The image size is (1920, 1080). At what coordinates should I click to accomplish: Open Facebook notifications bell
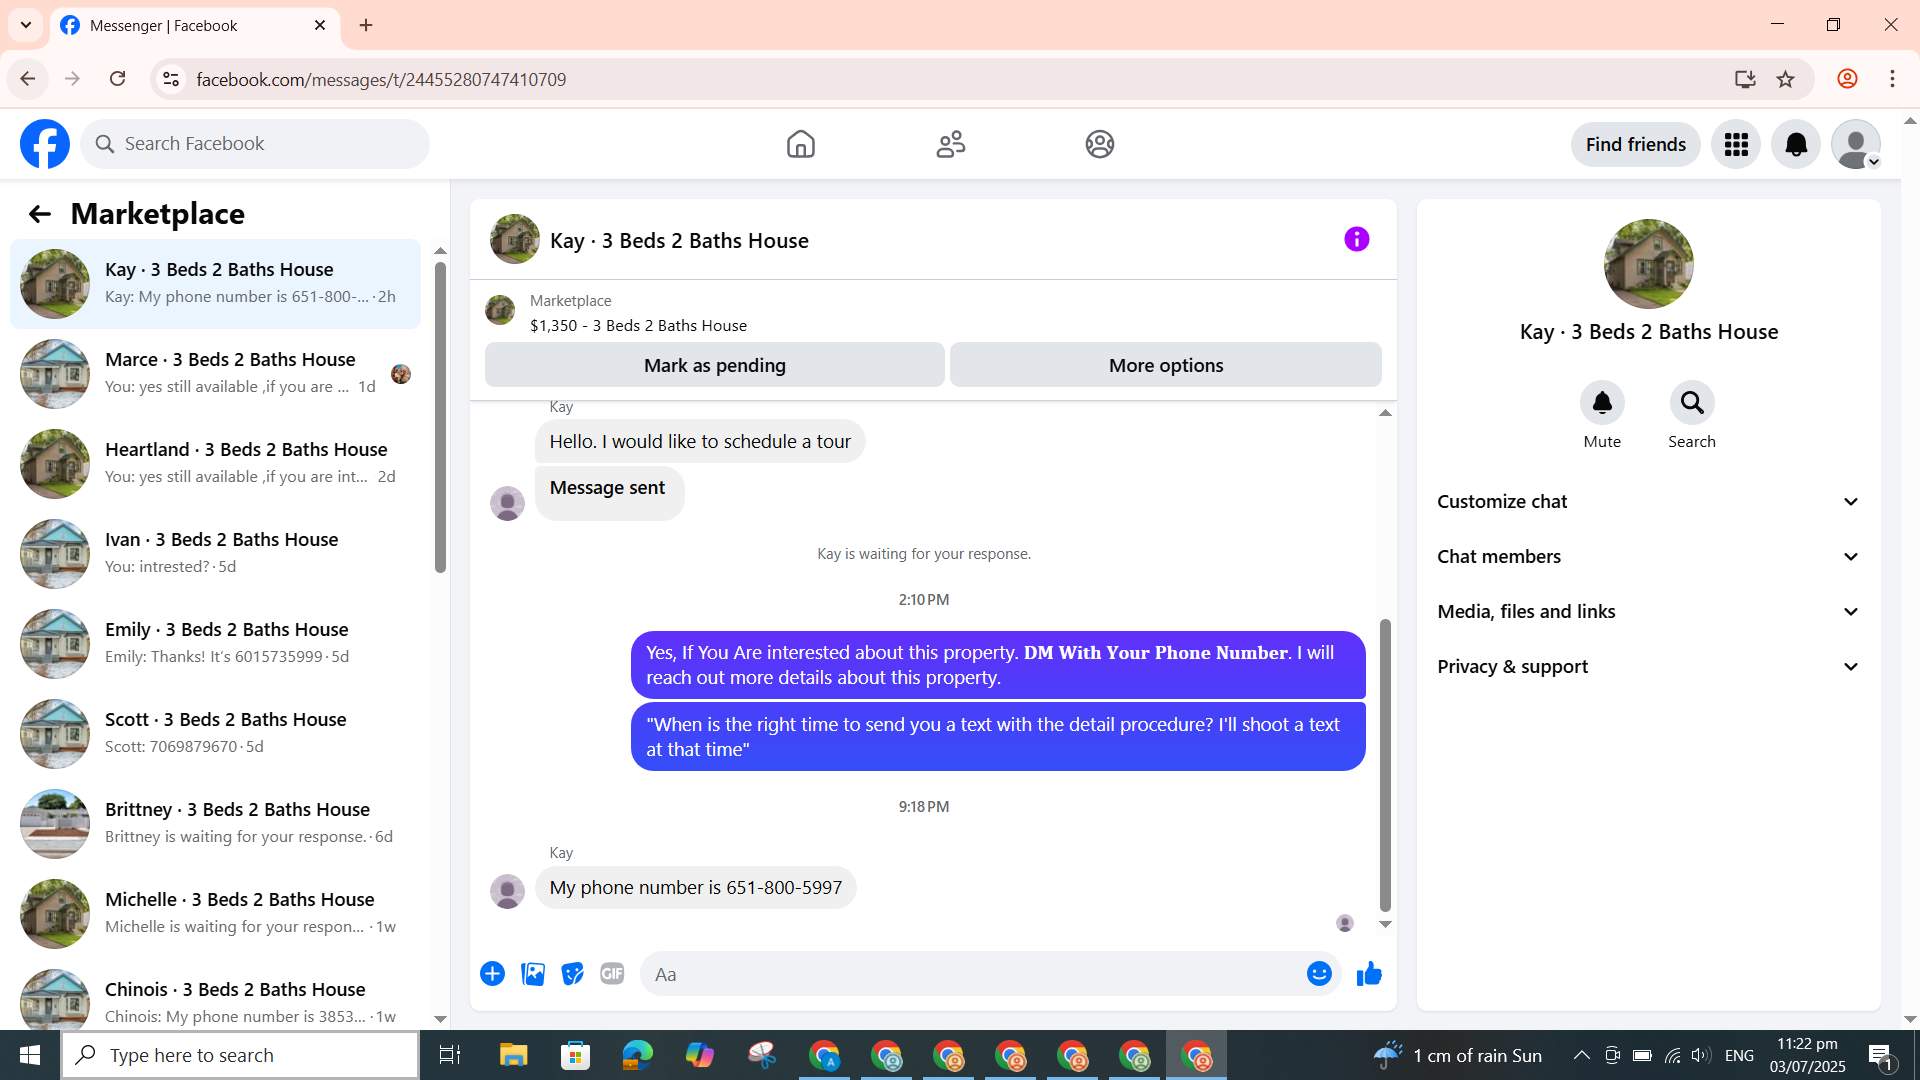click(1795, 145)
